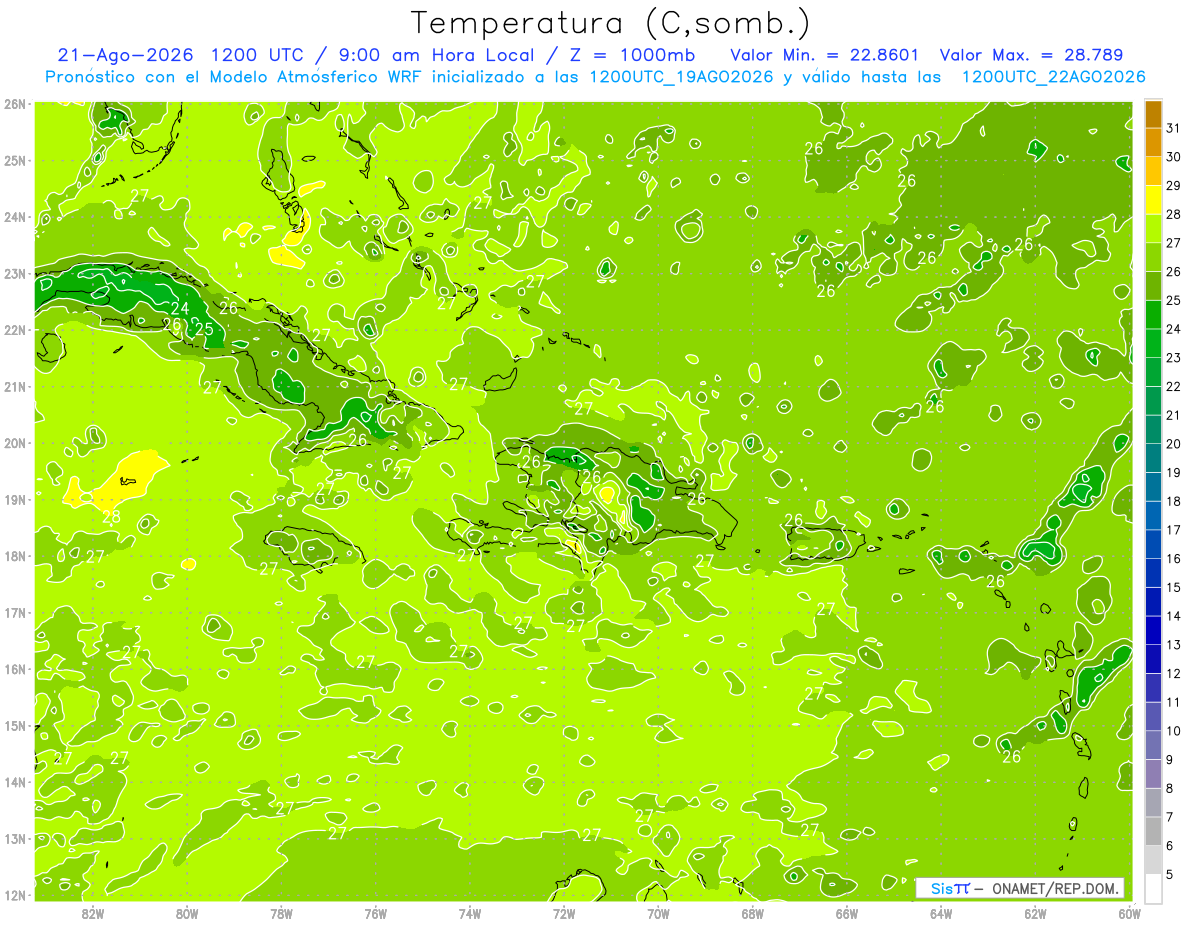
Task: Pick the legend swatch between 24 and 25
Action: (1153, 315)
